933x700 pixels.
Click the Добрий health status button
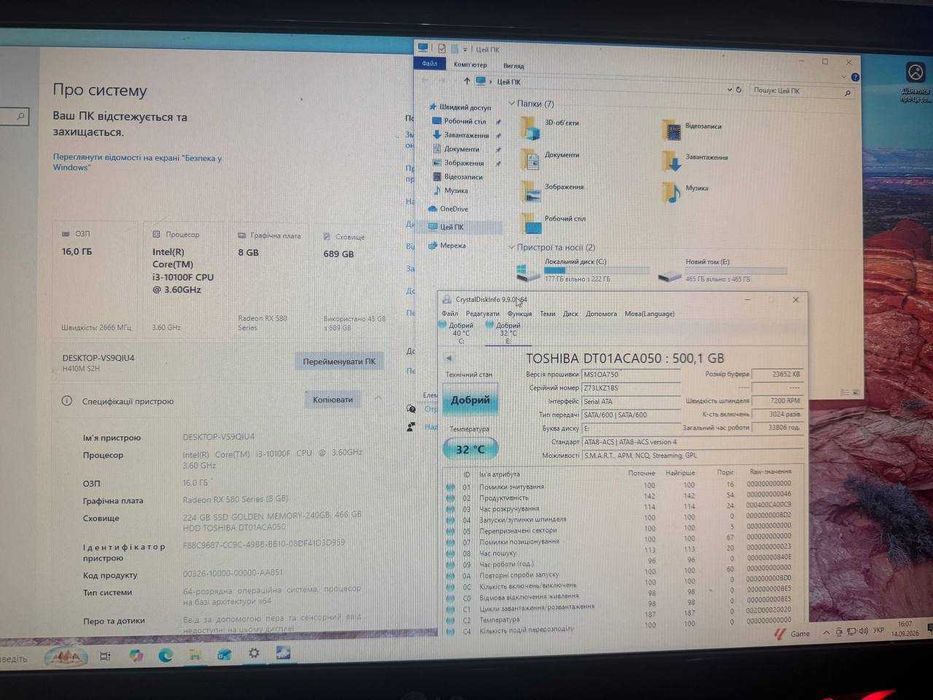coord(470,400)
